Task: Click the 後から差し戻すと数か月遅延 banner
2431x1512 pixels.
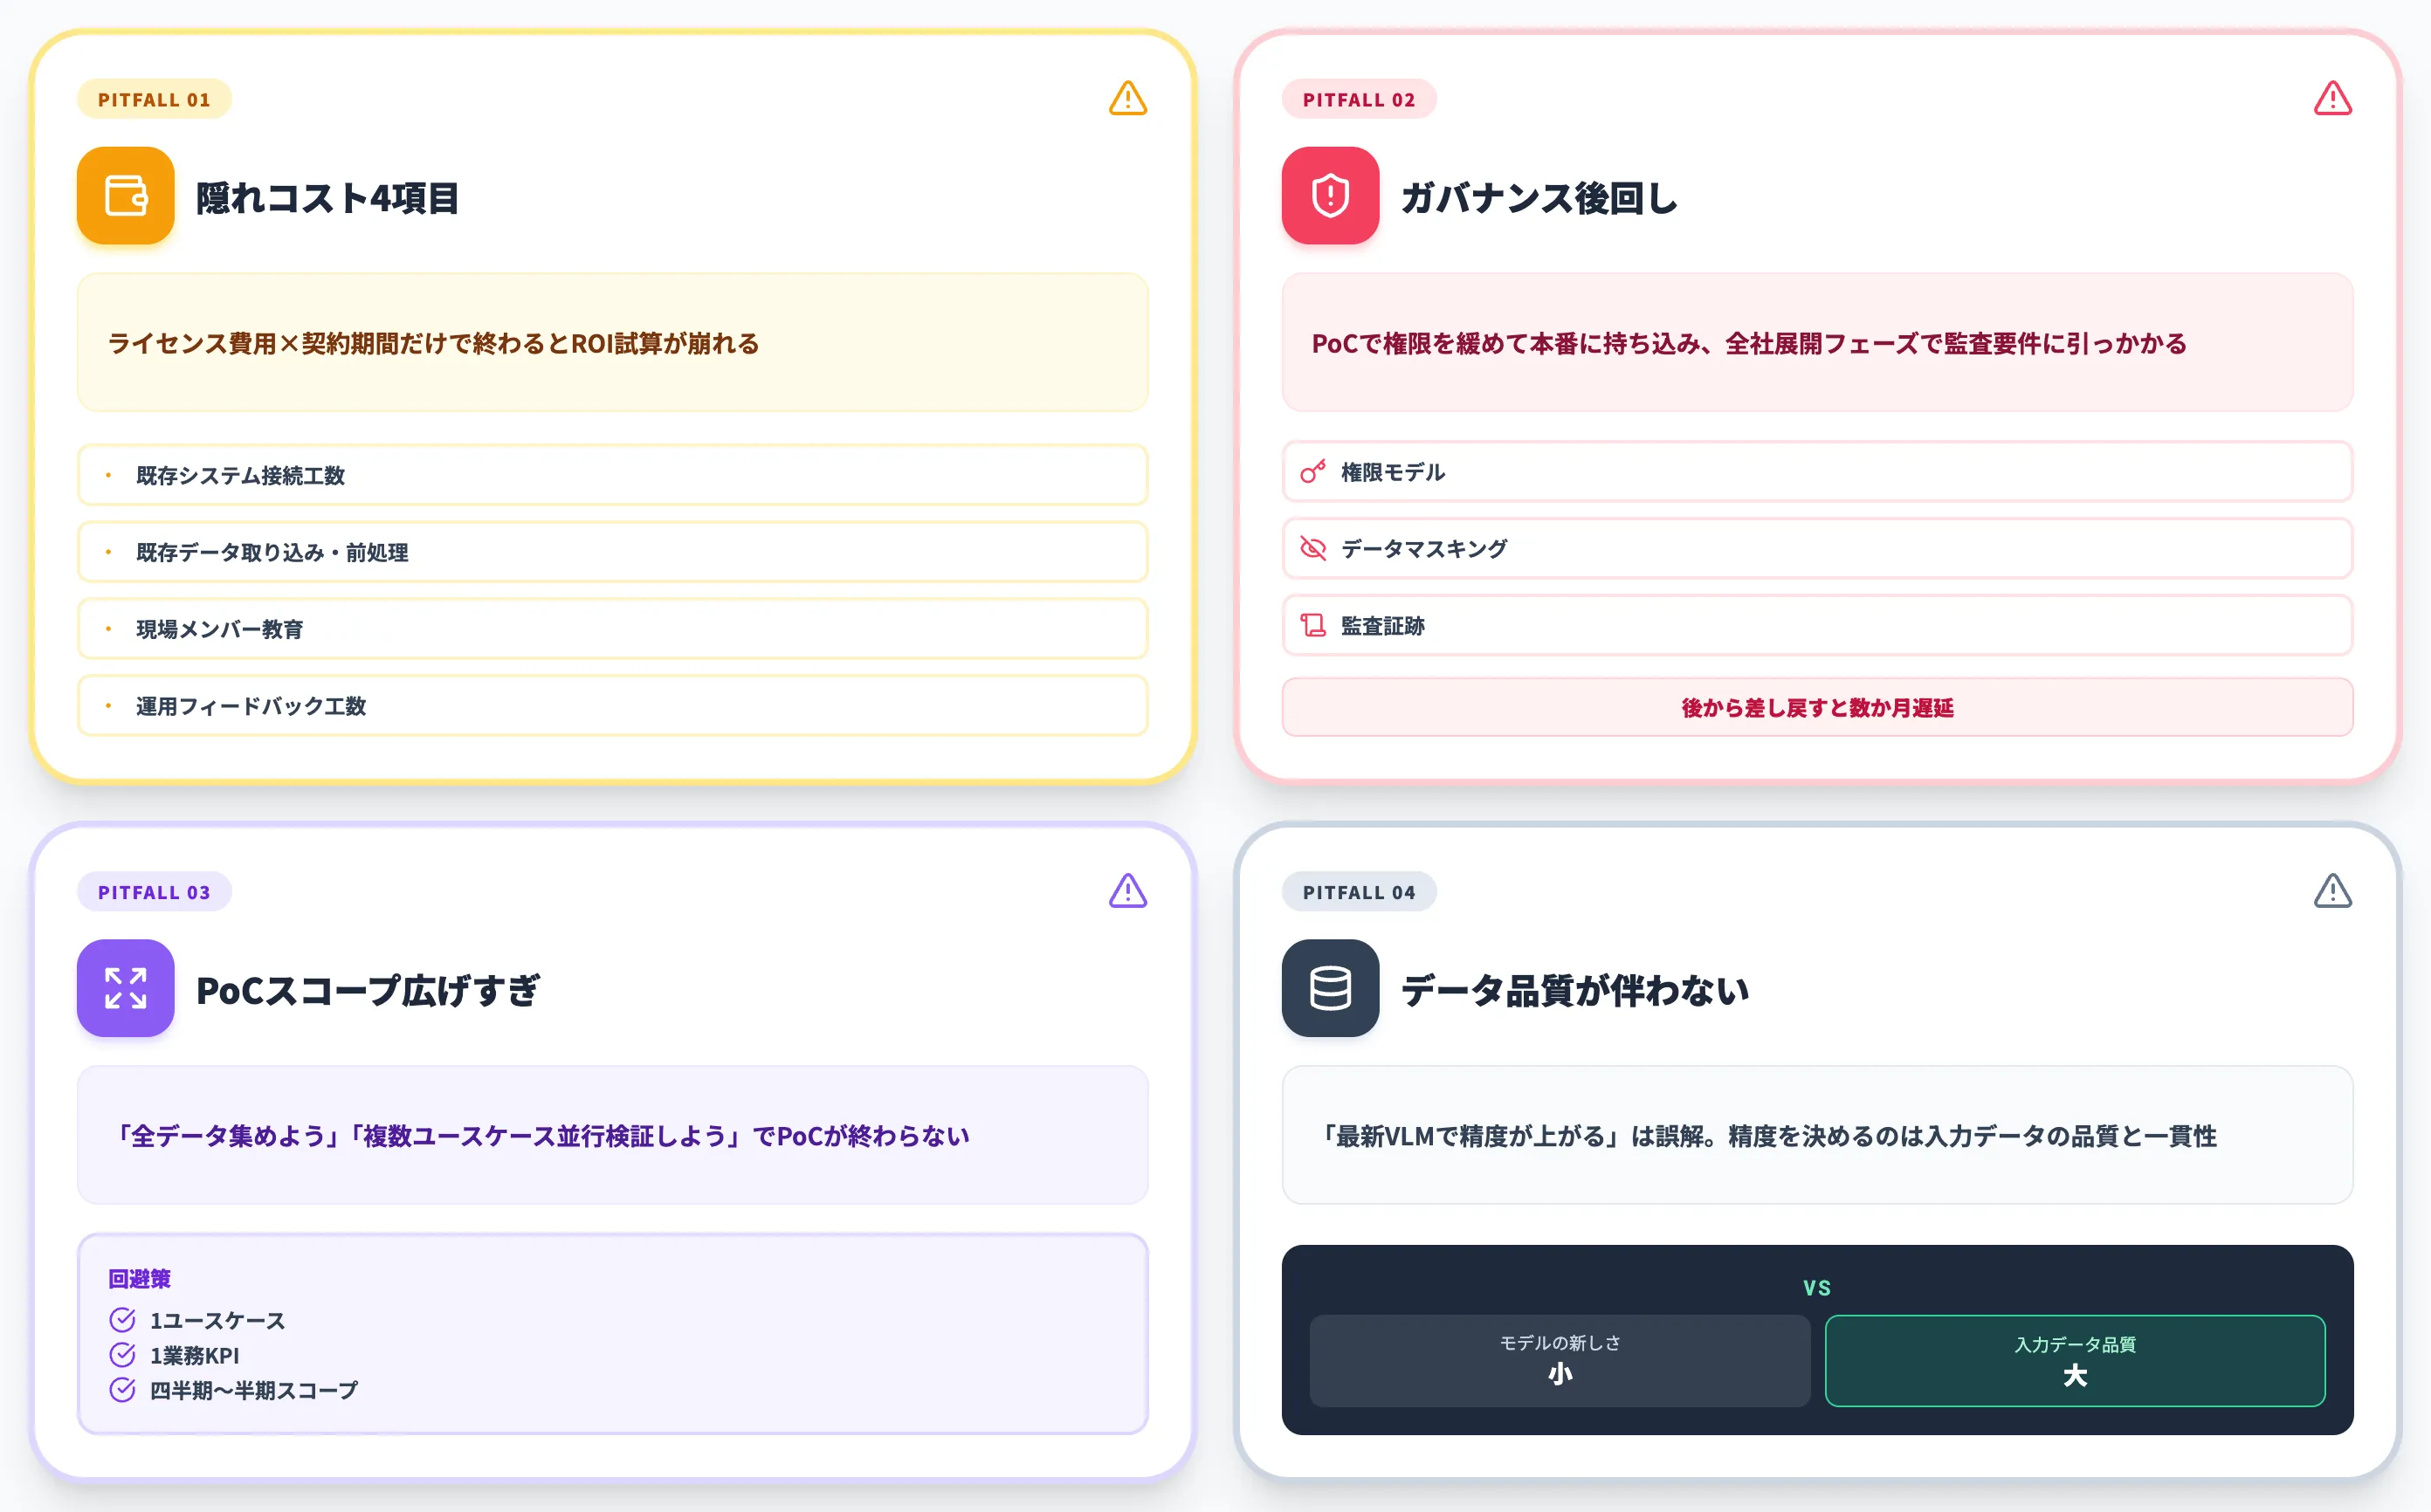Action: (1817, 707)
